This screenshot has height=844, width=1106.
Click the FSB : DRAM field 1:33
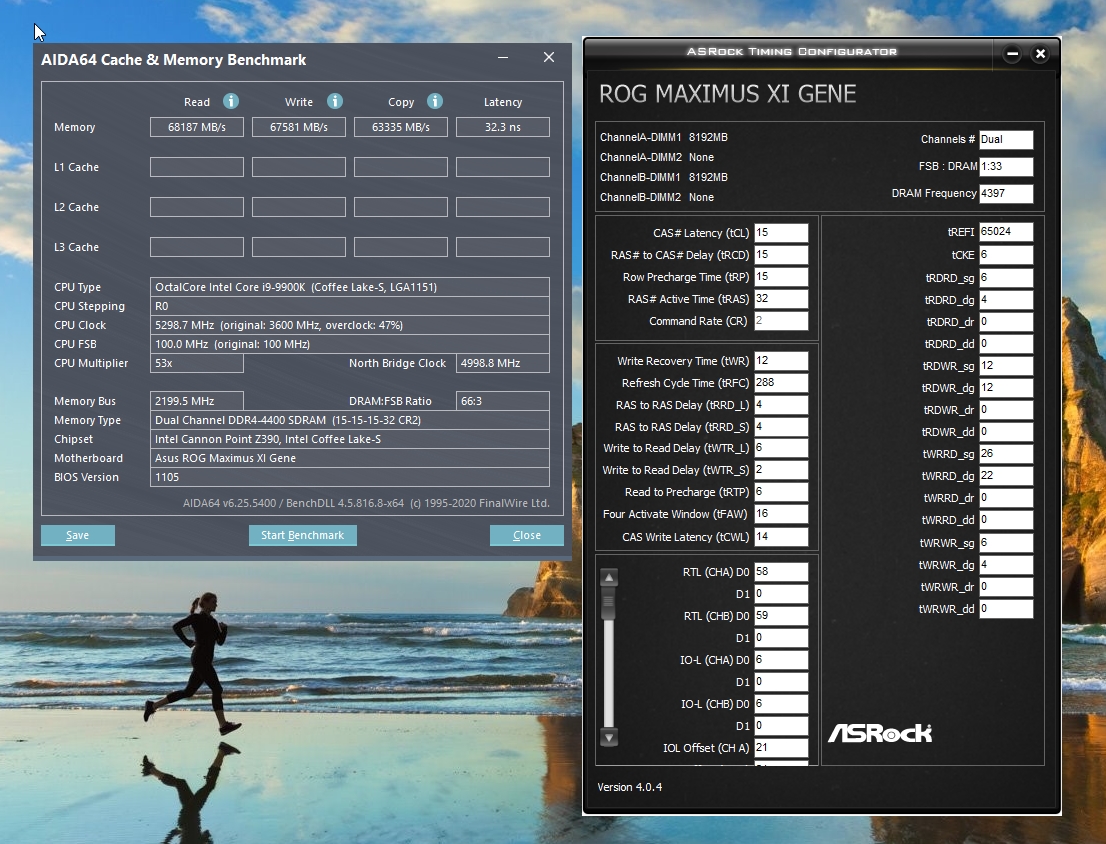(x=1006, y=166)
